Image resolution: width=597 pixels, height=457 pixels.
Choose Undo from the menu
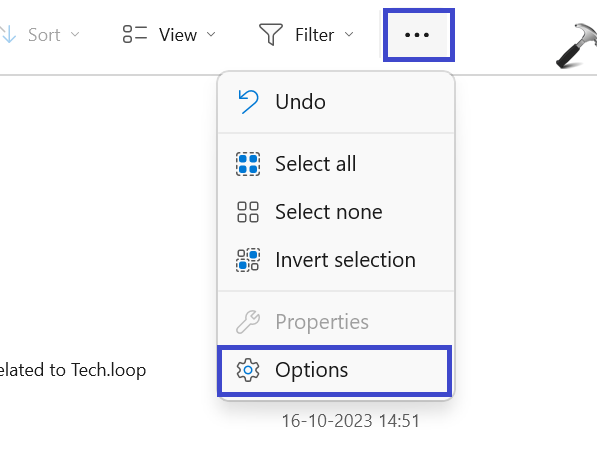336,102
